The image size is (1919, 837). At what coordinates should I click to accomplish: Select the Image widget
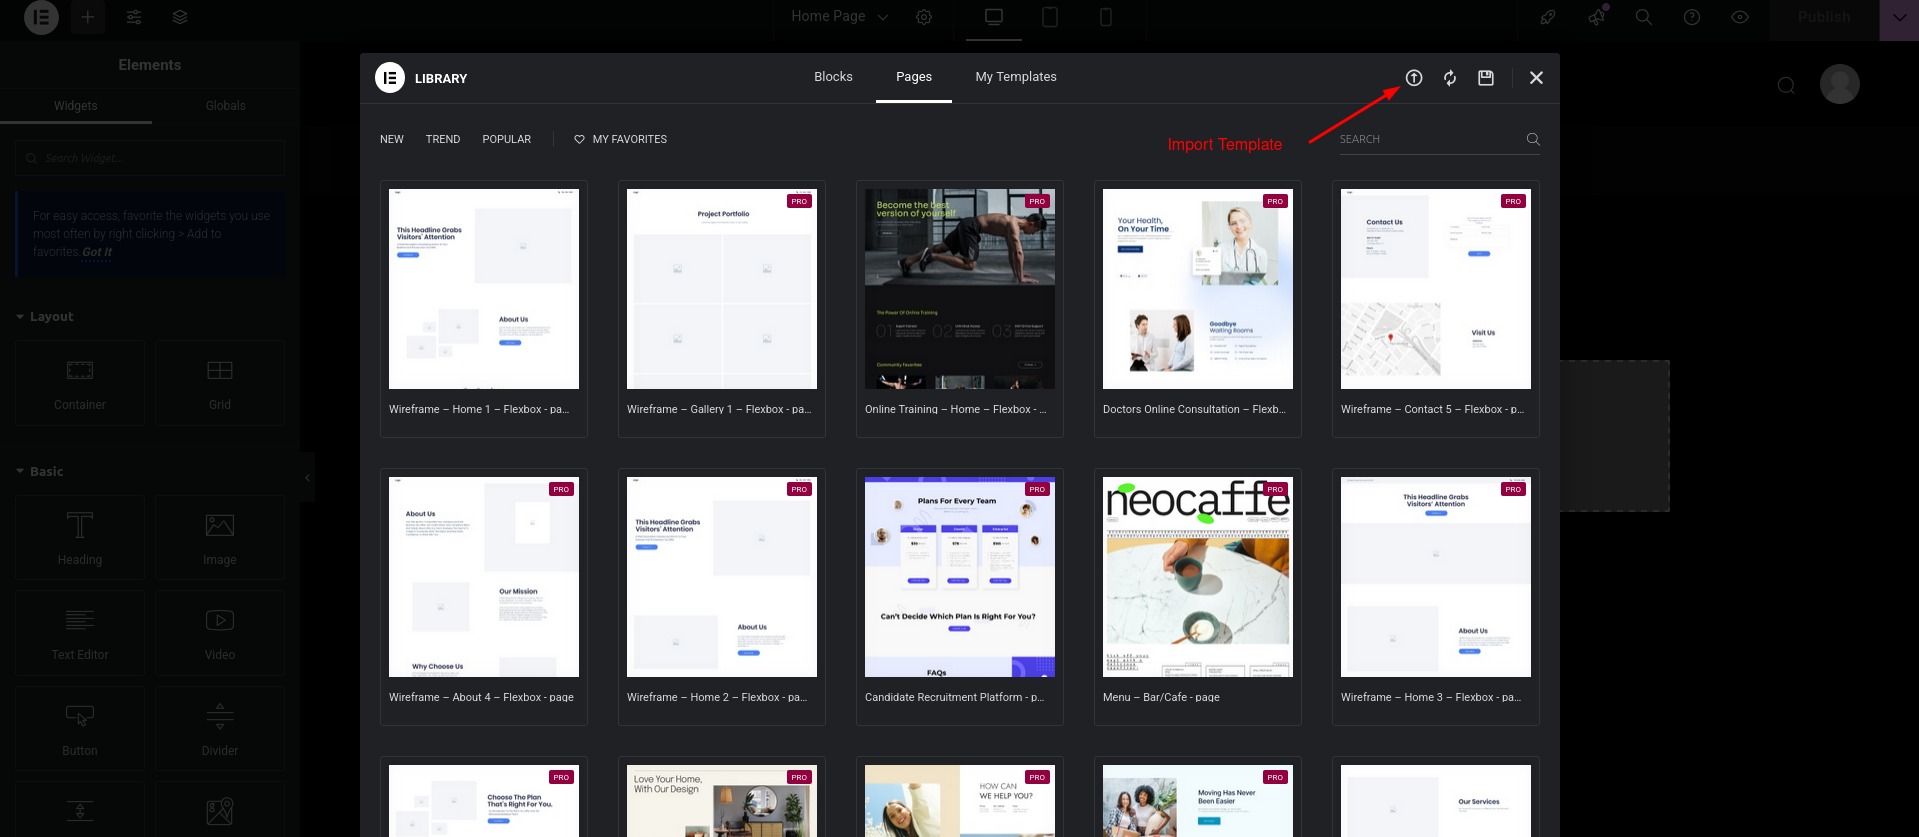(220, 538)
